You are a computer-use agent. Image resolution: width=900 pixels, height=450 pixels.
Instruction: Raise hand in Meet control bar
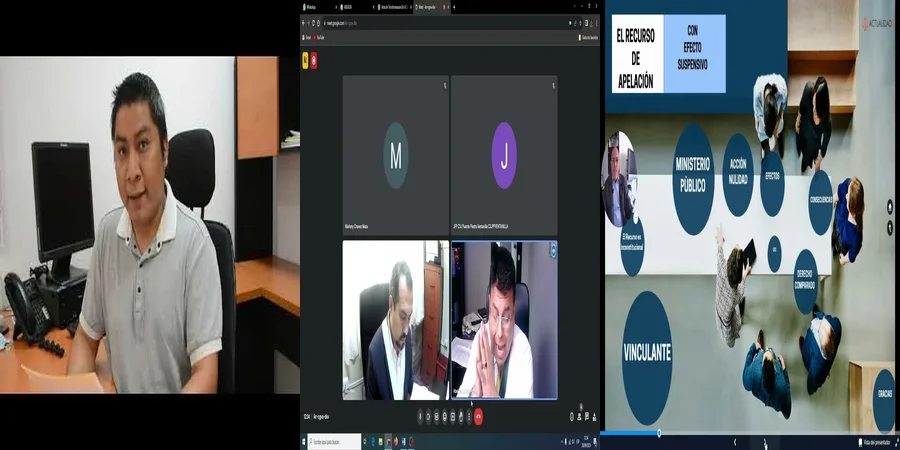click(461, 417)
